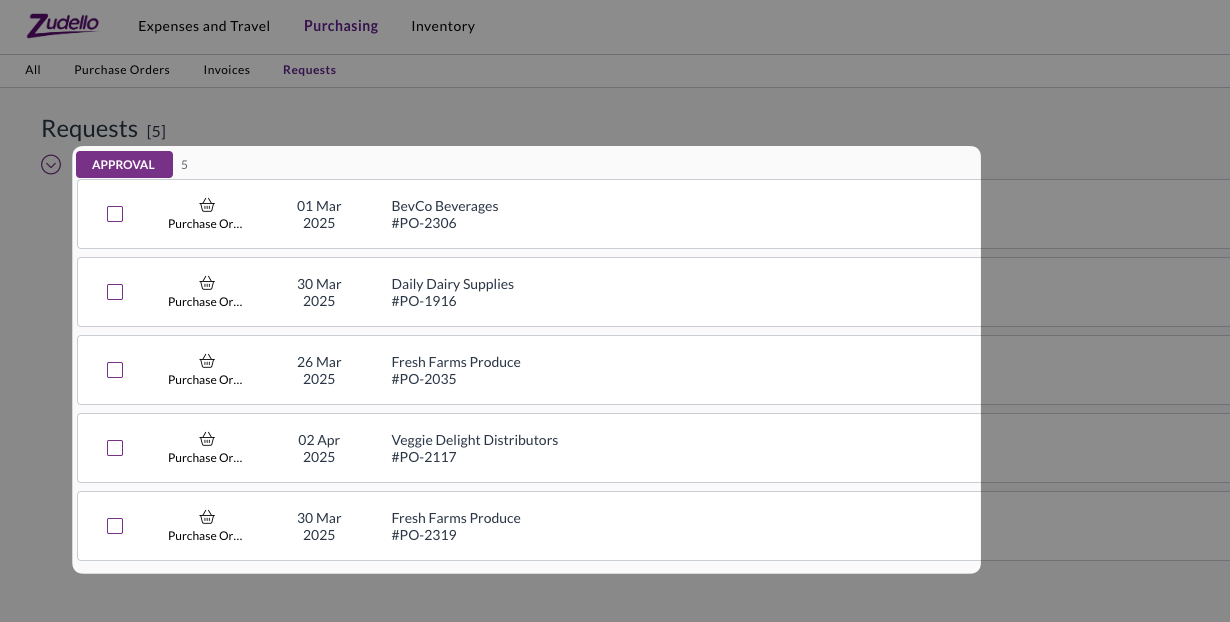Tick checkbox for BevCo Beverages #PO-2306
1230x622 pixels.
[x=115, y=214]
